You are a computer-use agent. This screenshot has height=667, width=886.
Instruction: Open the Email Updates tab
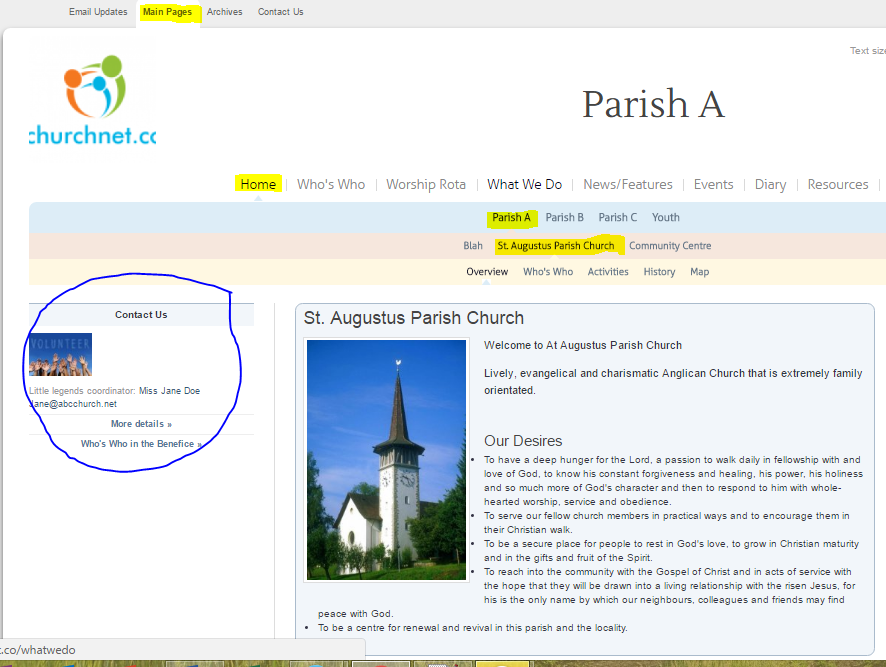[98, 12]
